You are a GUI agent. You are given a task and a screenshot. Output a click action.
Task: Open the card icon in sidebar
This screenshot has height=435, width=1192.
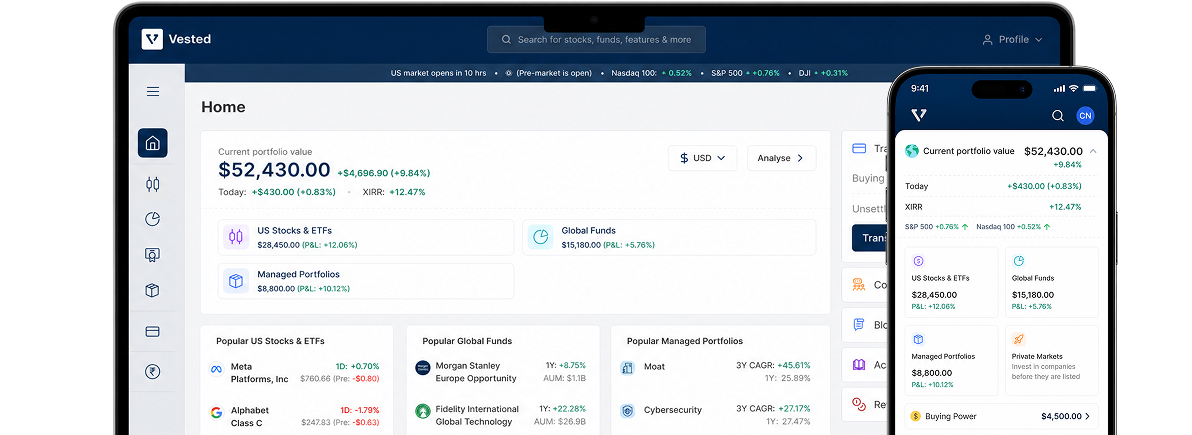point(153,332)
